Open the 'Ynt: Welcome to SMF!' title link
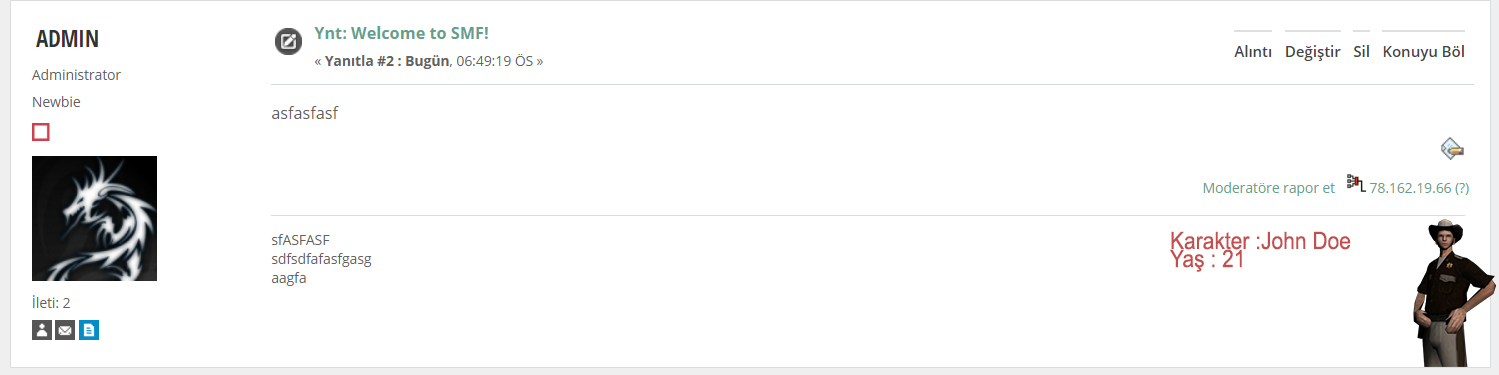Screen dimensions: 1499x375 click(x=401, y=32)
